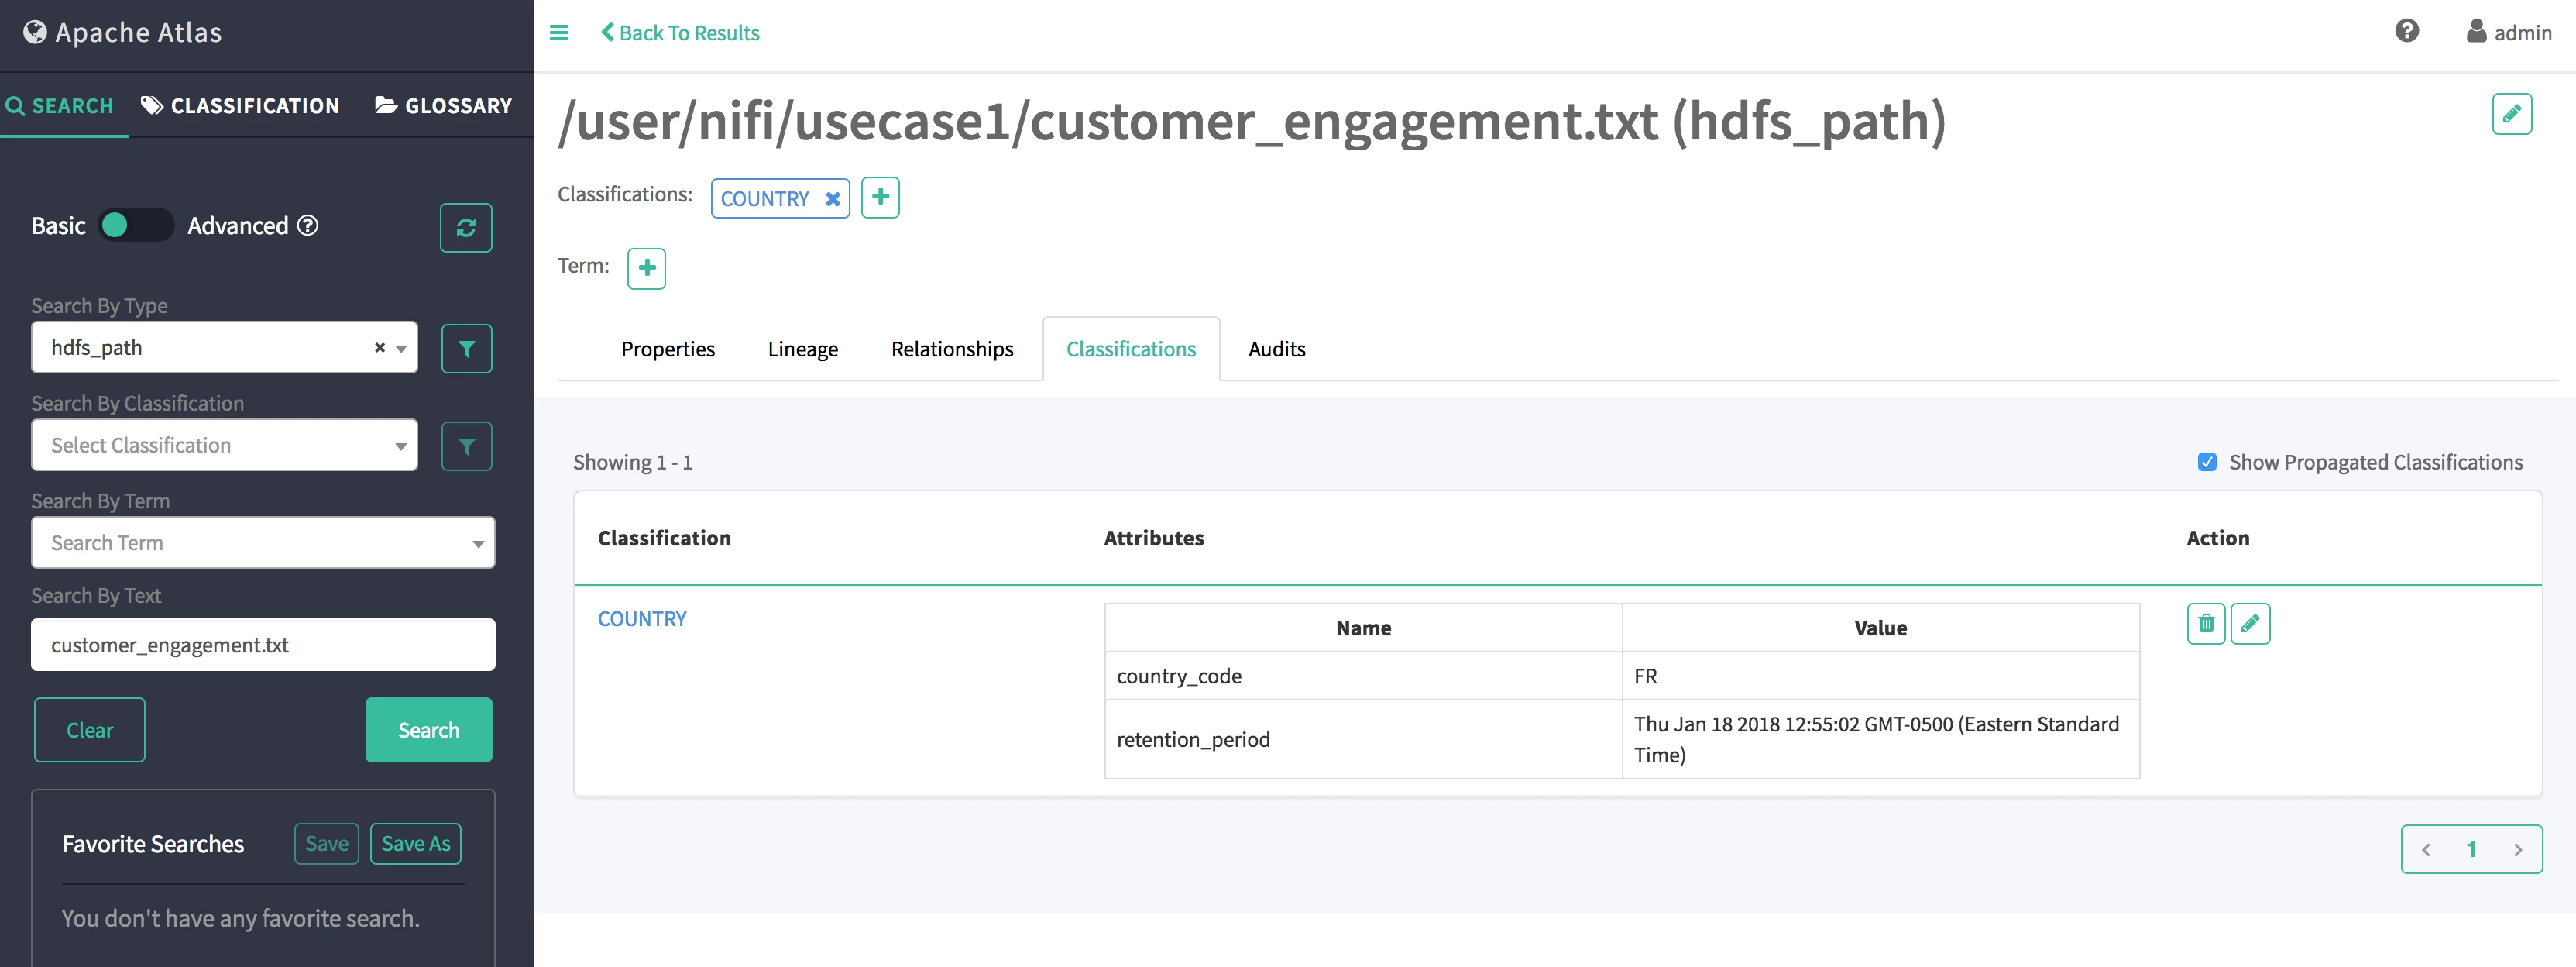Edit the COUNTRY classification row with pencil

2250,624
